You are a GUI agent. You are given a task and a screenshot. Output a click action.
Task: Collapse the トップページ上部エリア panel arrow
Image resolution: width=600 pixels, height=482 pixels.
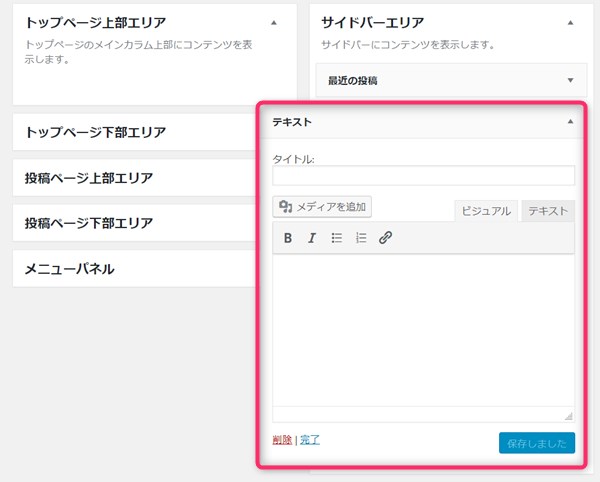(x=274, y=23)
